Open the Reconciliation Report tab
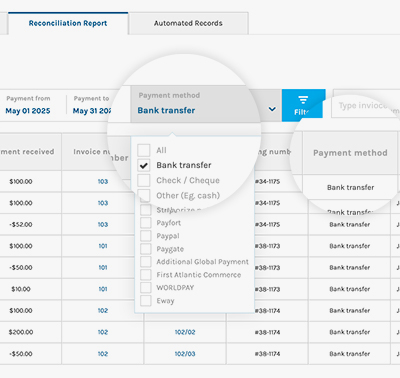 (x=68, y=23)
